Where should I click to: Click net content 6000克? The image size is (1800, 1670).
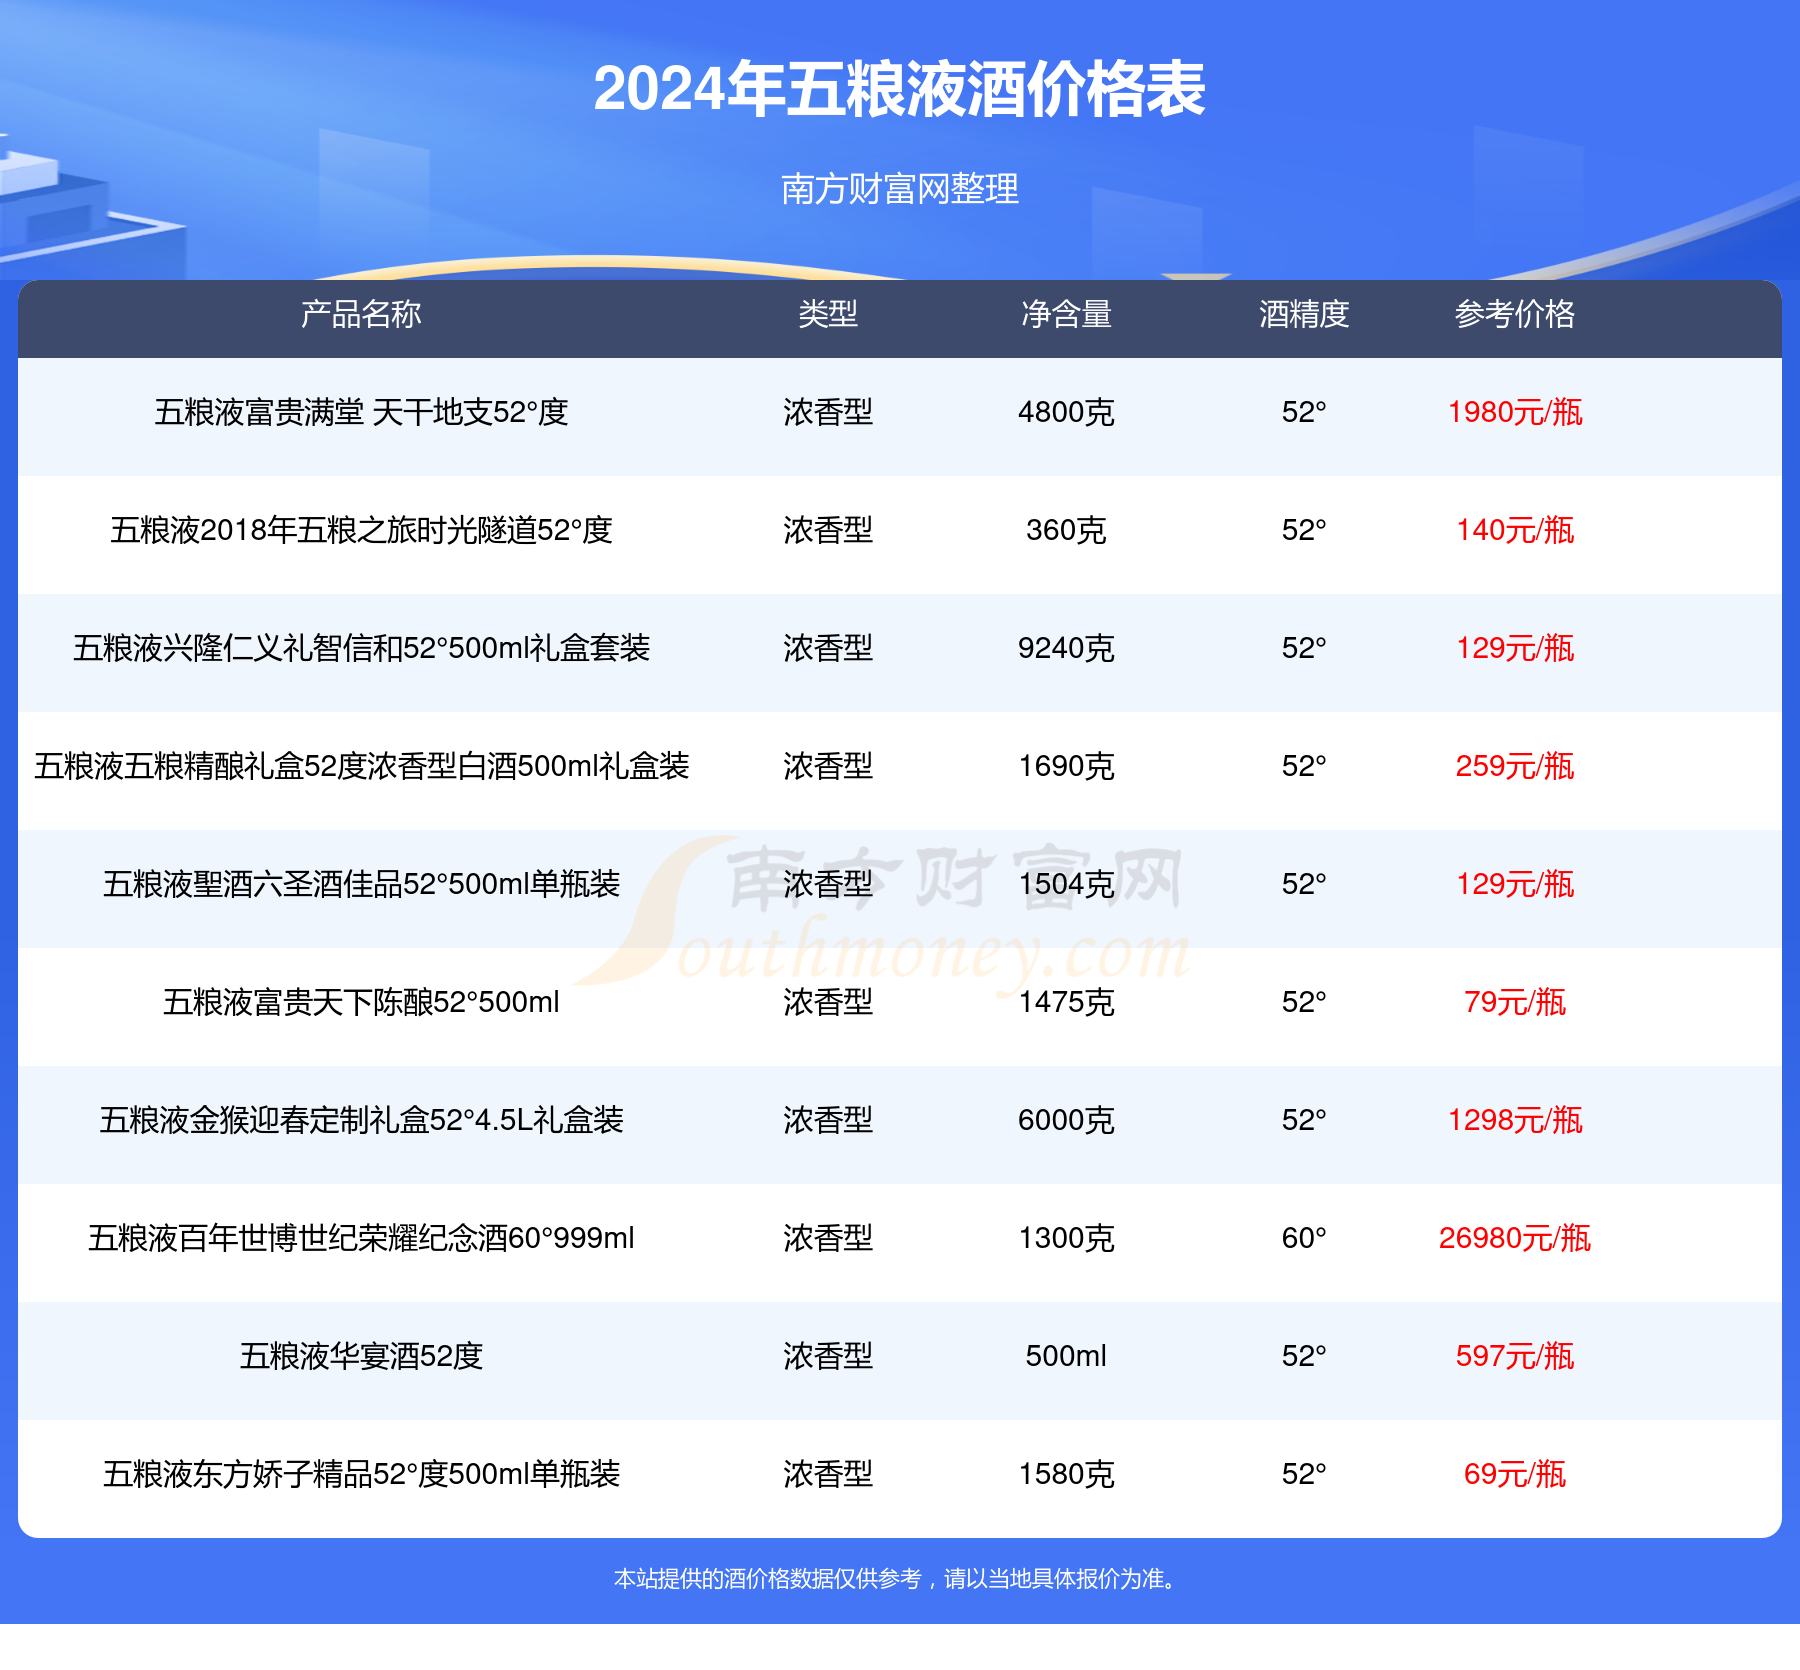click(x=1066, y=1120)
